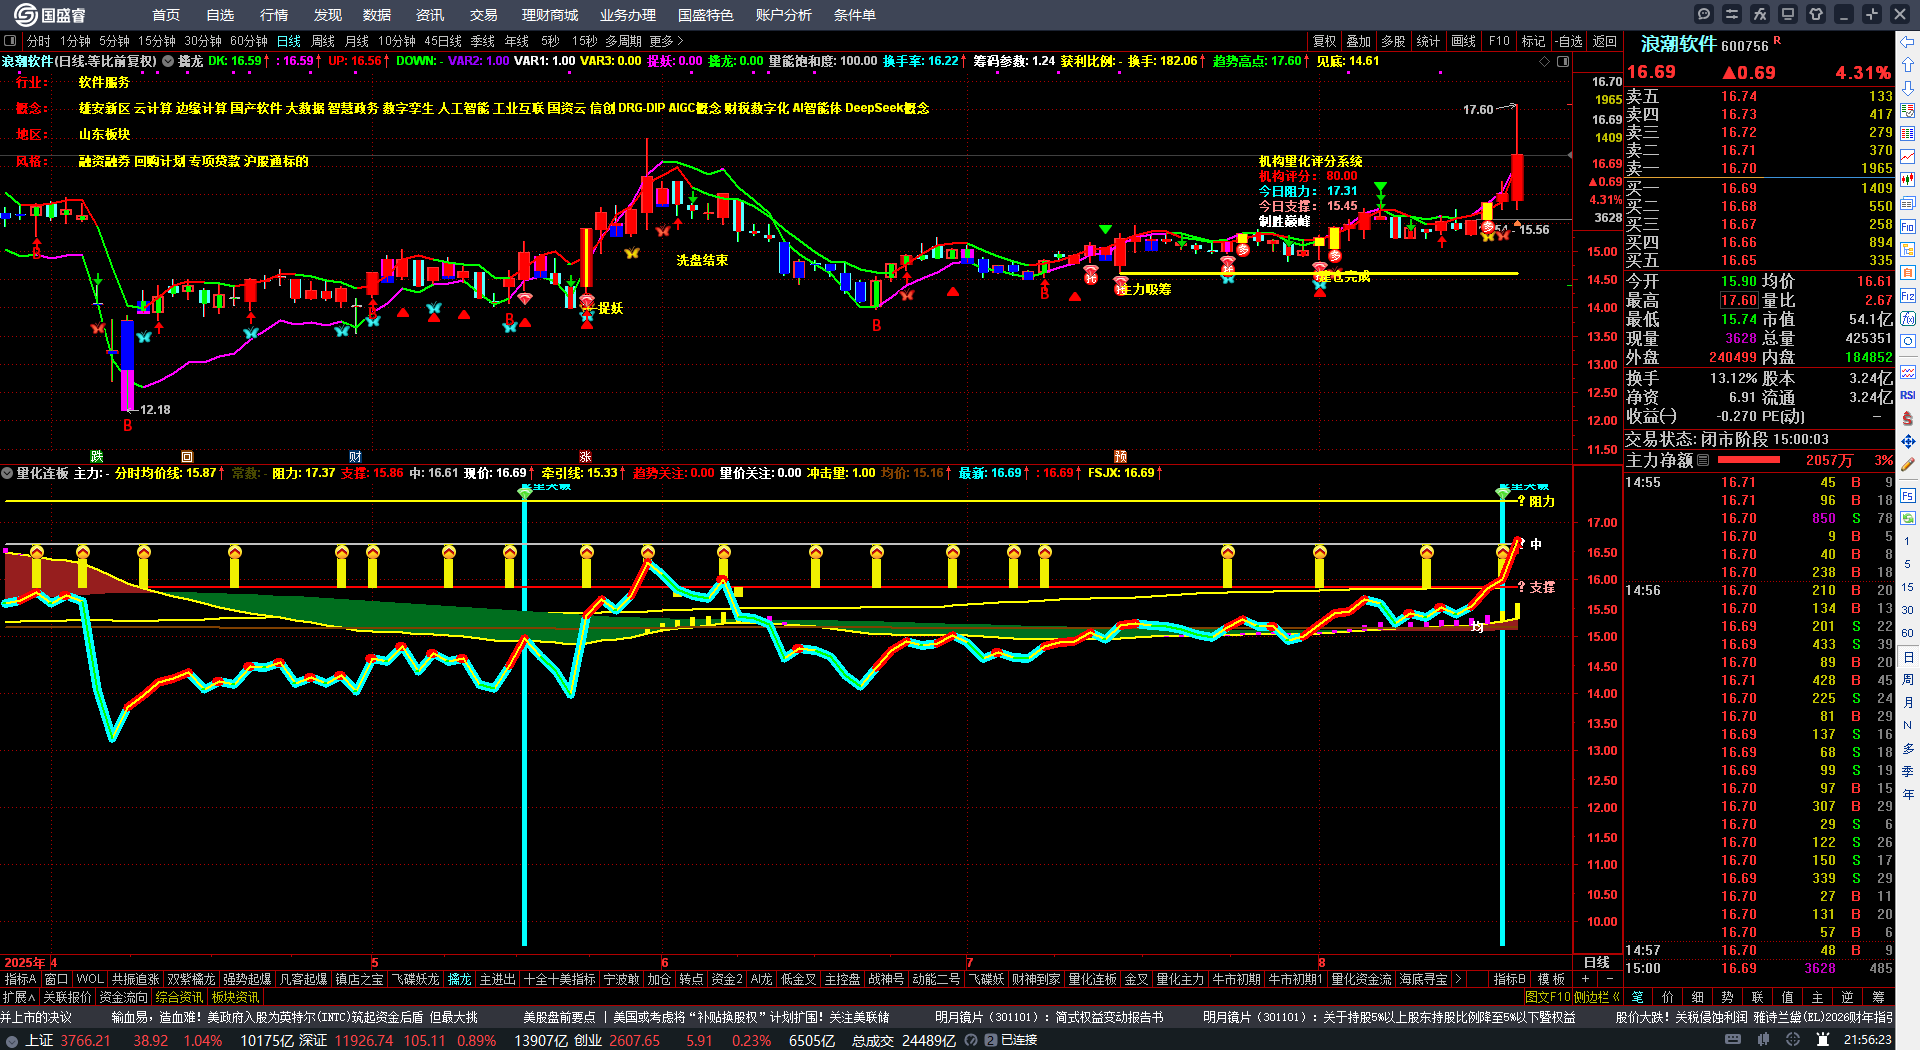The width and height of the screenshot is (1920, 1050).
Task: Open the candlestick chart sidebar icon
Action: [1908, 179]
